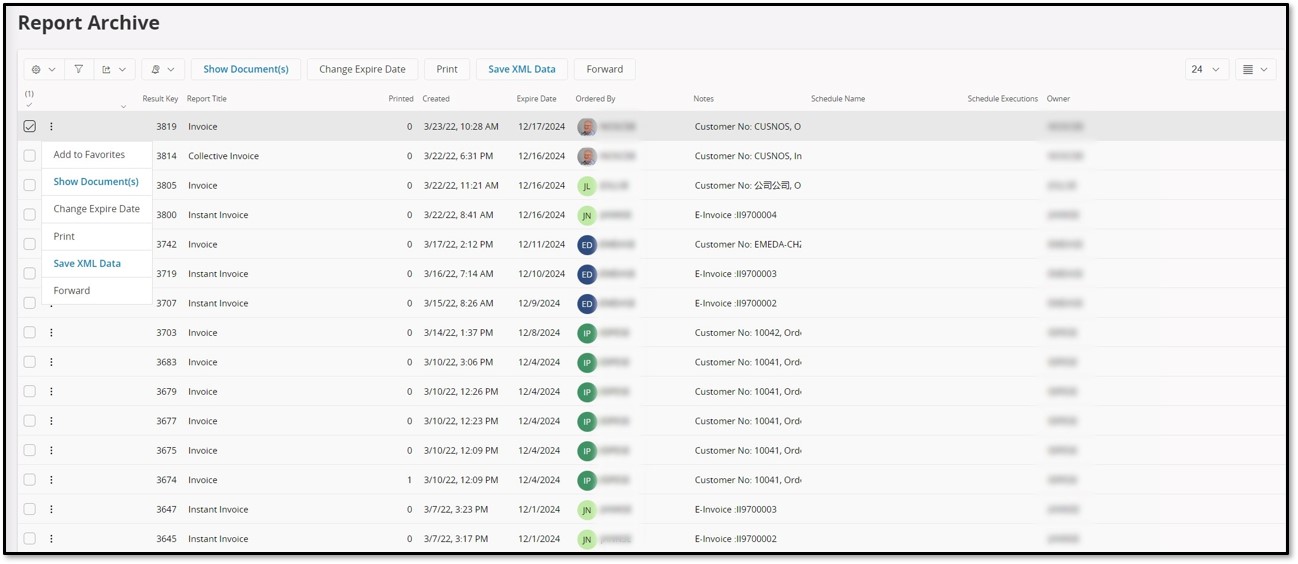Click the toolbar Show Document(s) button
This screenshot has width=1298, height=564.
pos(246,69)
